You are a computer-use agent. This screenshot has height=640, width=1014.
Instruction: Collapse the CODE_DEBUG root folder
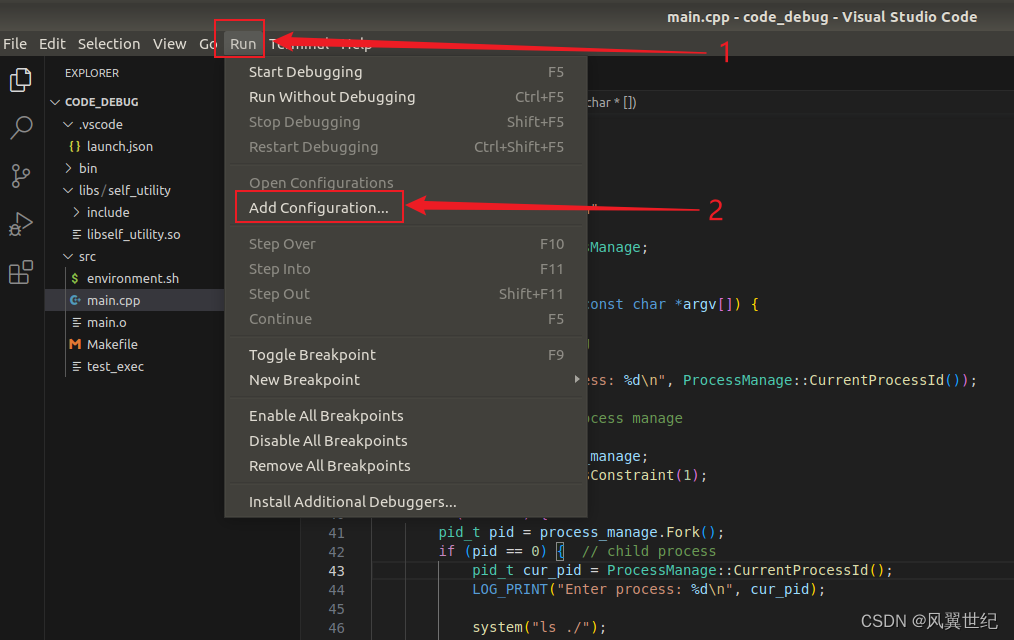55,102
